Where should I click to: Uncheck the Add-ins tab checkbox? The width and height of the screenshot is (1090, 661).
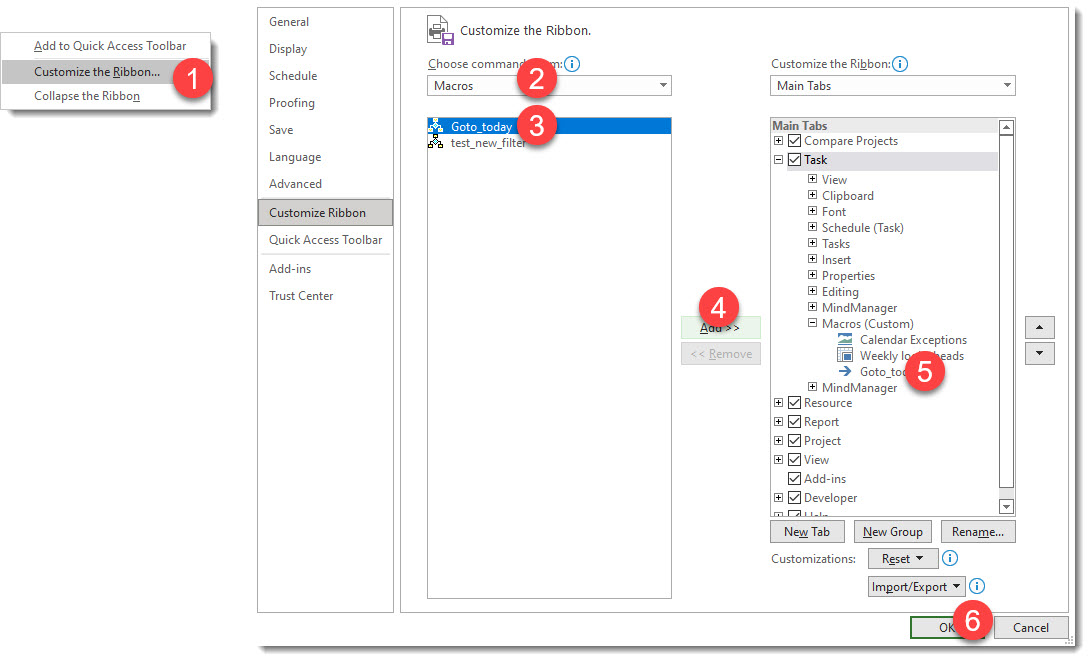click(x=792, y=478)
